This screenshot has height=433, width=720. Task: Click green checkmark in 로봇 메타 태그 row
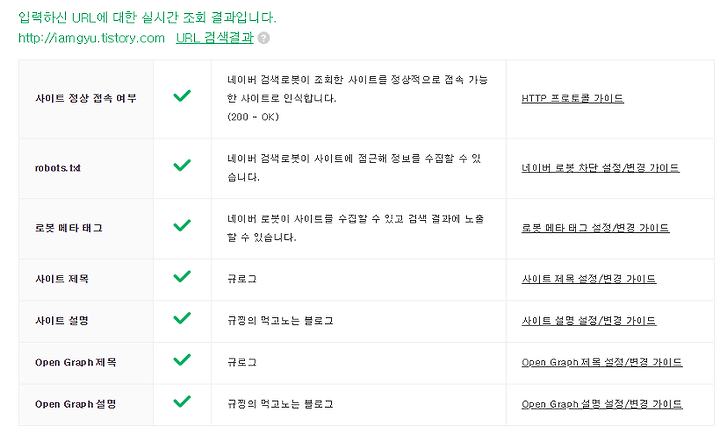[x=182, y=225]
